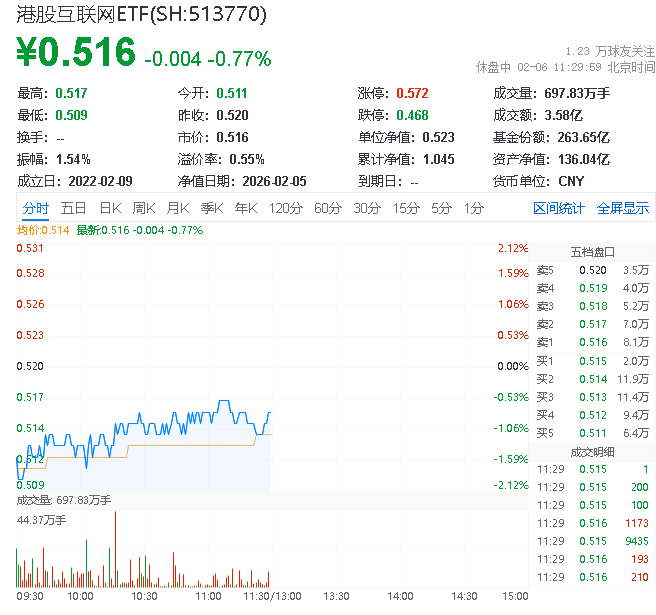Click 全屏显示 to view fullscreen
The width and height of the screenshot is (656, 615).
point(622,208)
